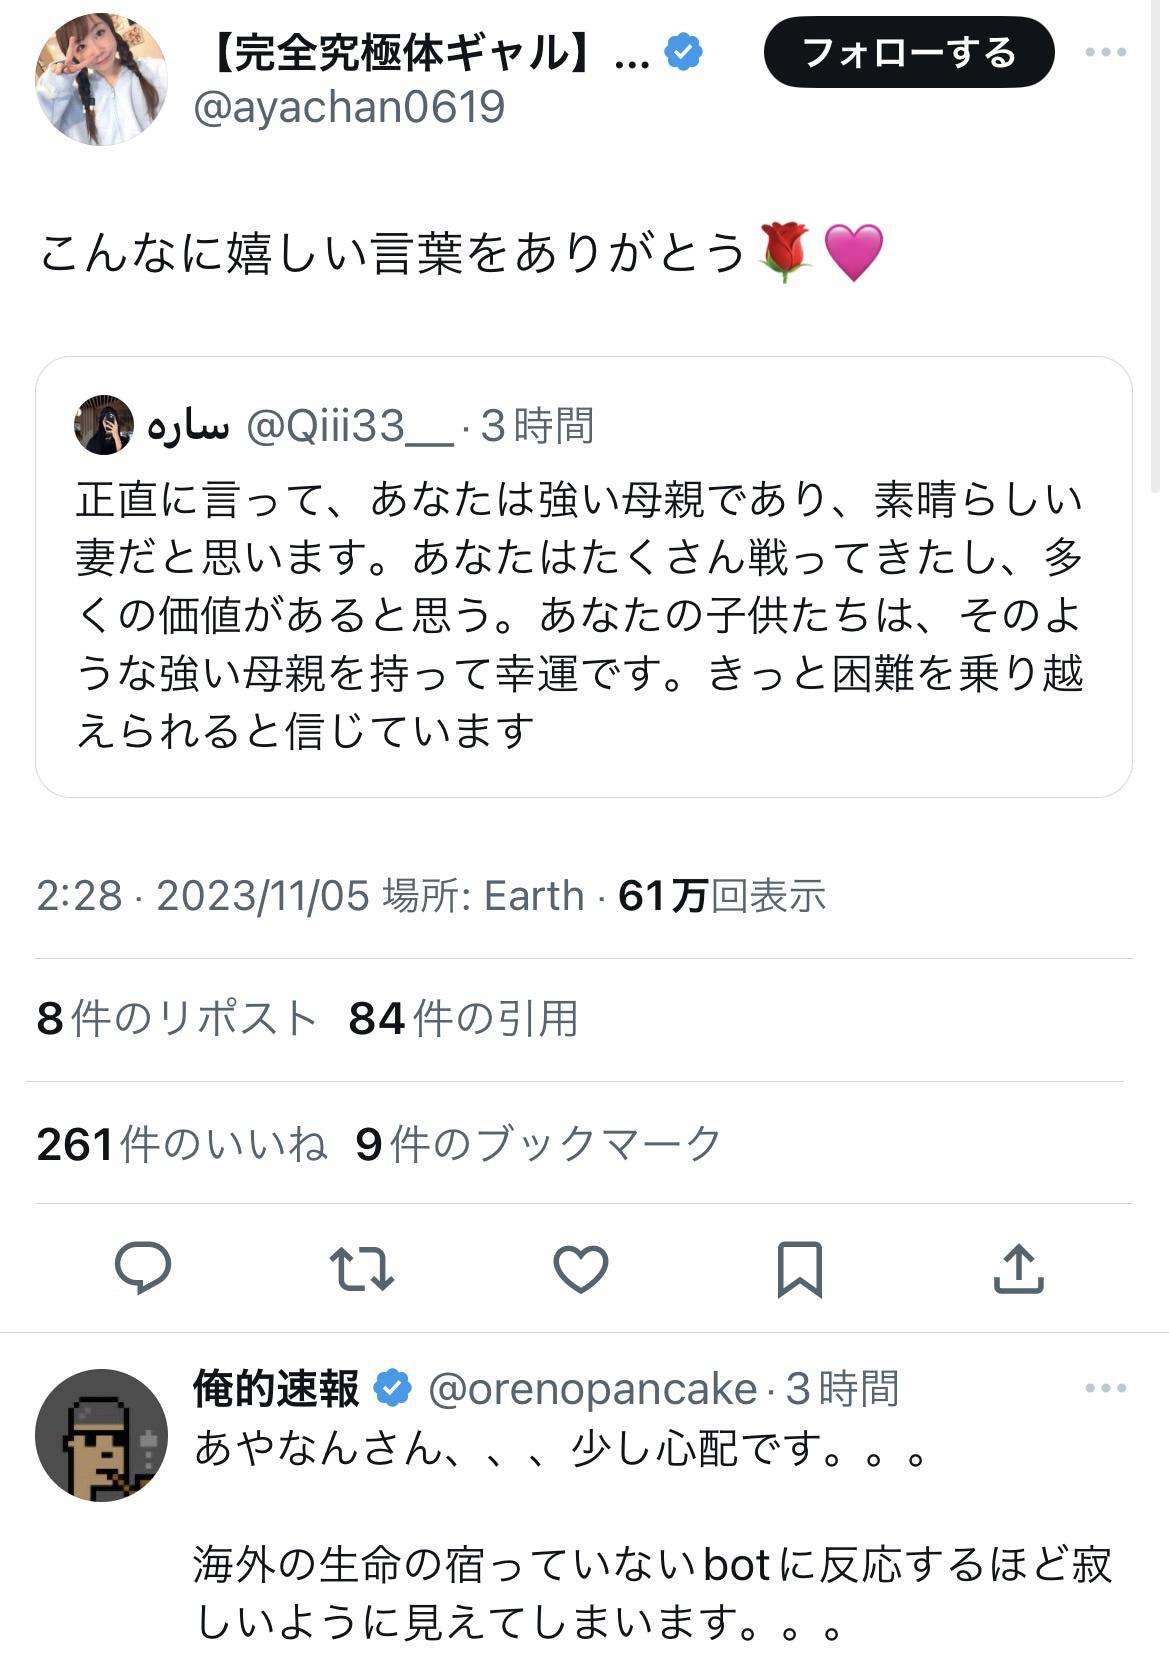
Task: Tap the quoted author's small avatar
Action: pos(103,425)
